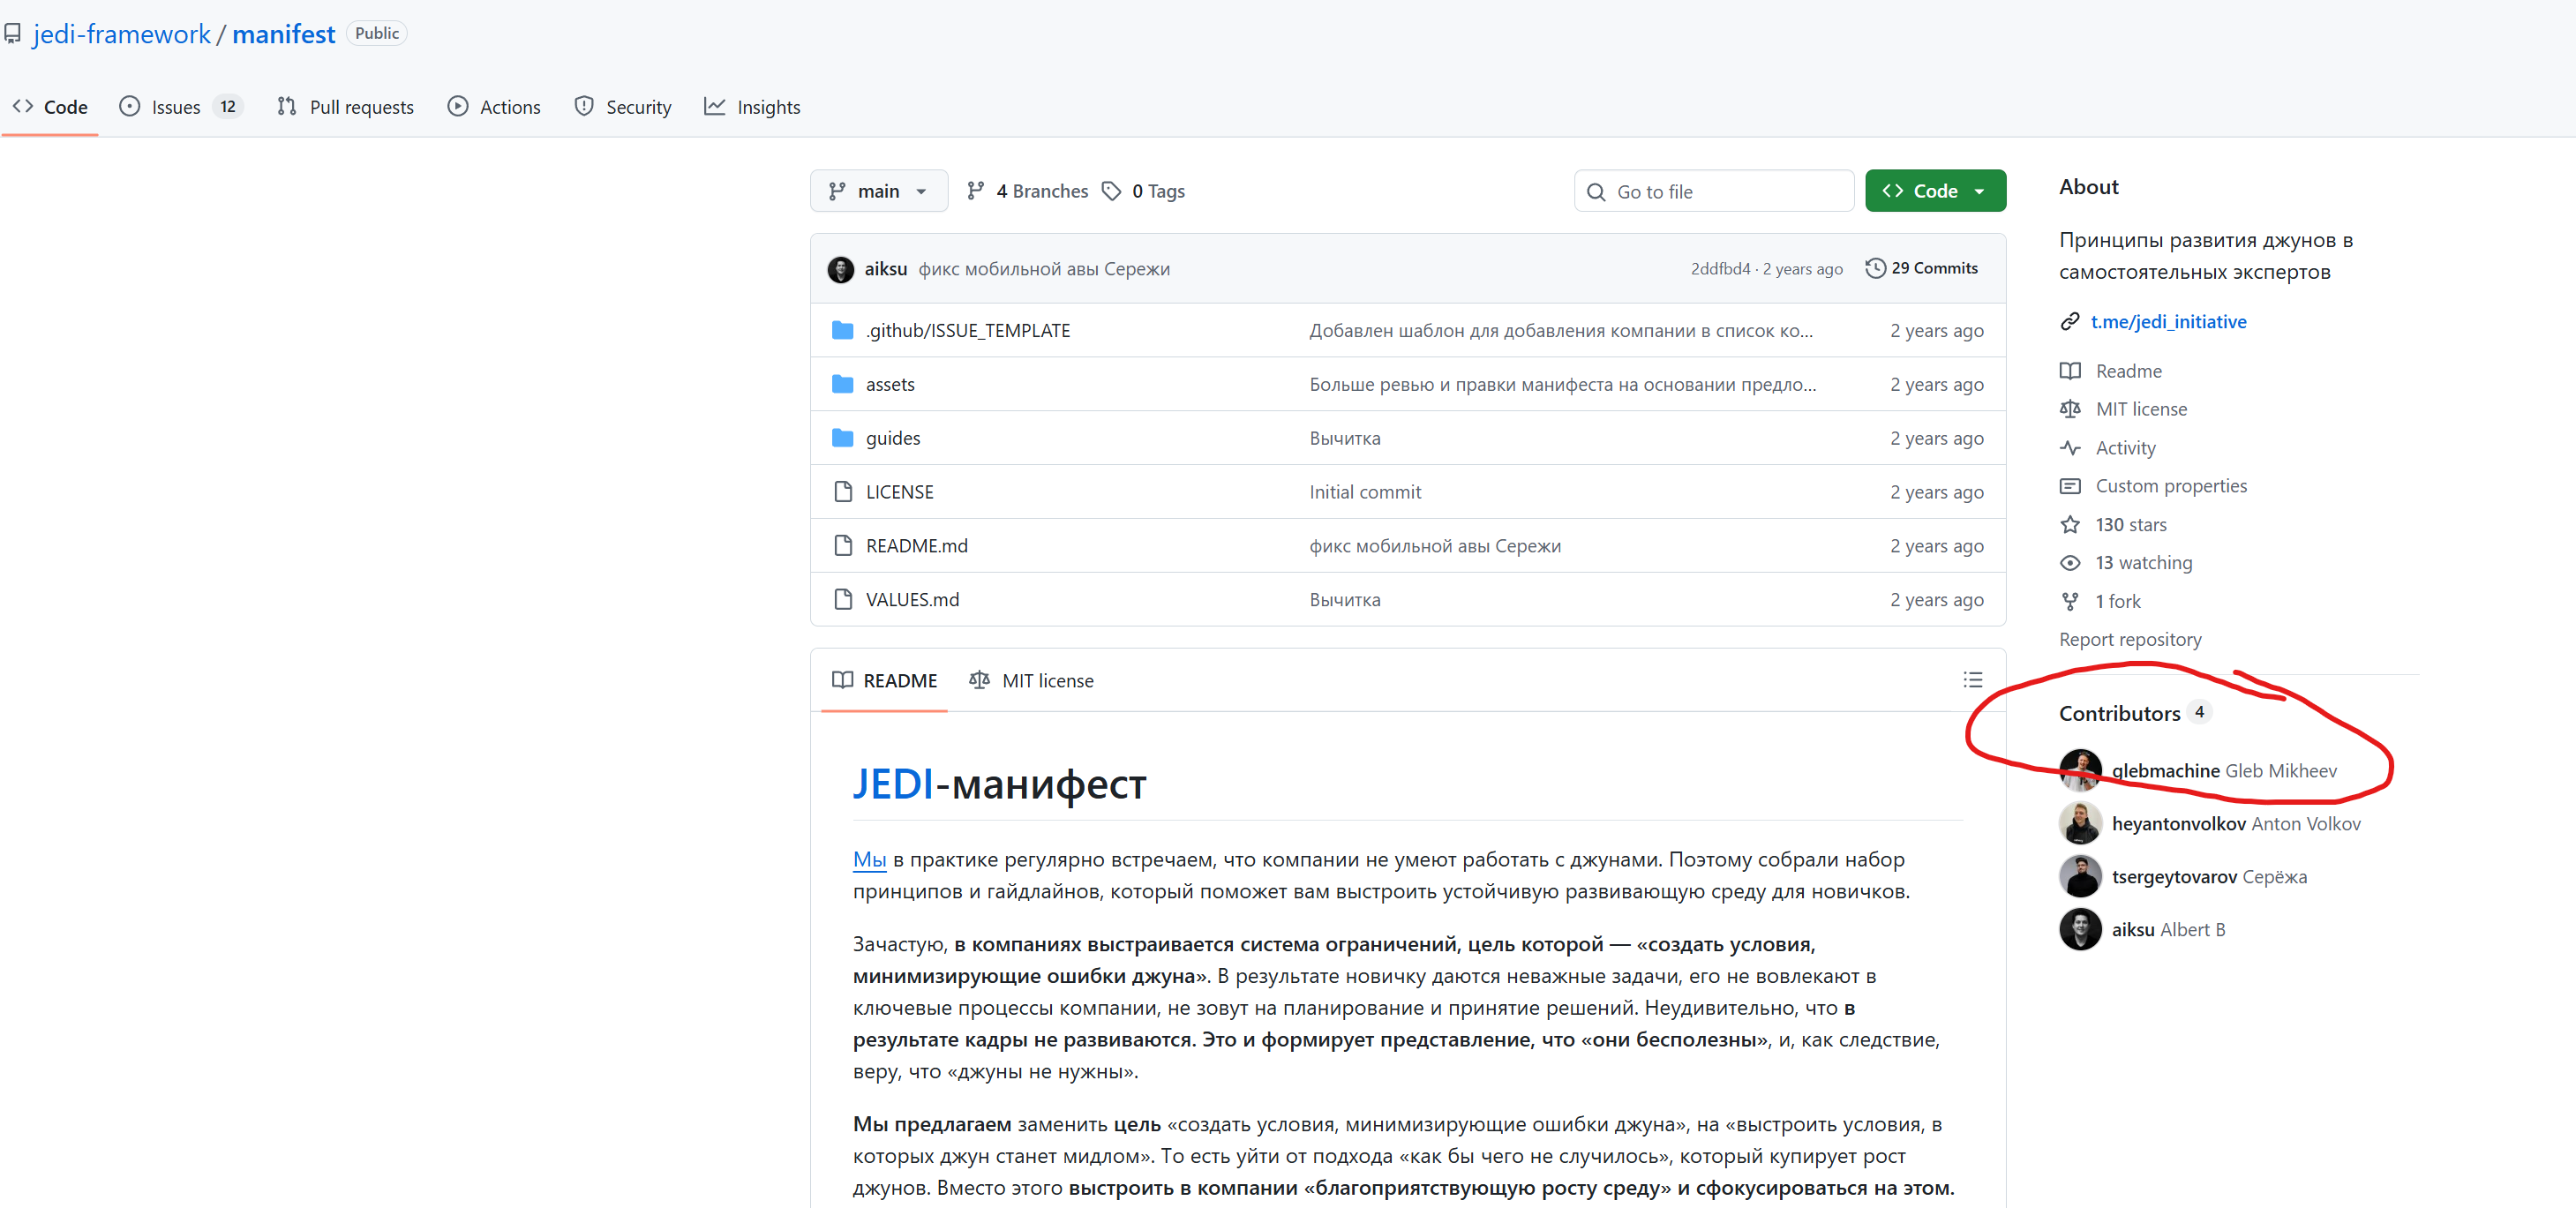View the 4 Branches list
The width and height of the screenshot is (2576, 1208).
point(1027,191)
